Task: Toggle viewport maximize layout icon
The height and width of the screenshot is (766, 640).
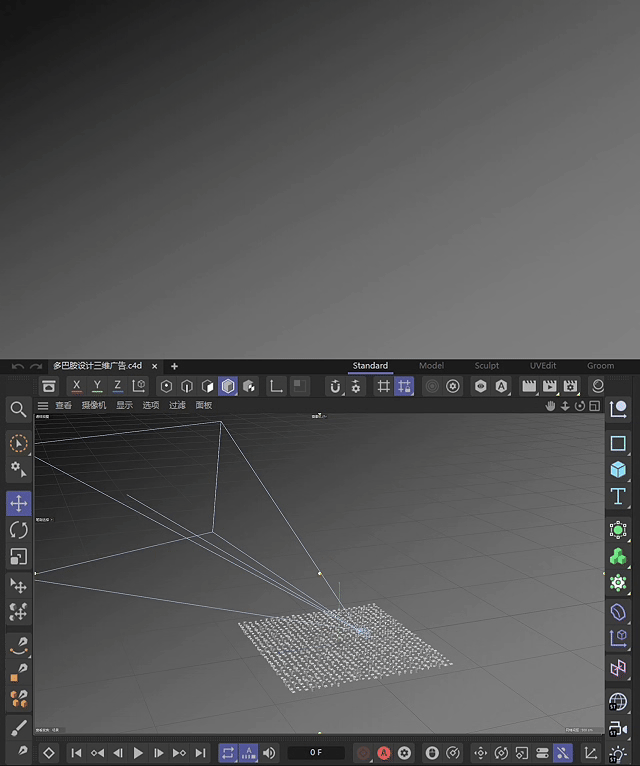Action: [595, 406]
